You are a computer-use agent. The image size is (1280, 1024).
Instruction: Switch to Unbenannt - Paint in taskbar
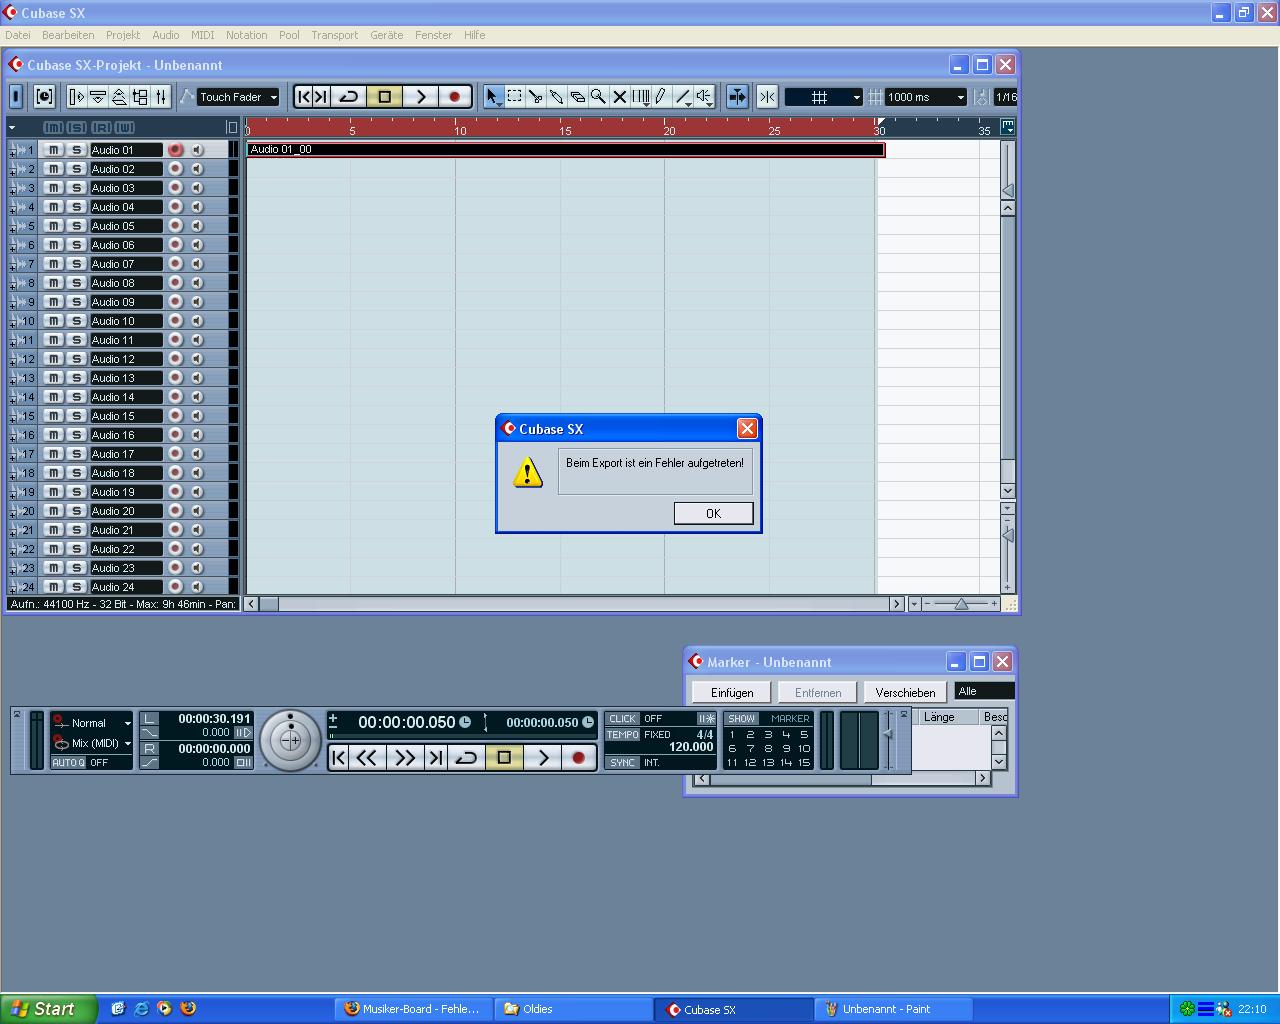[893, 1009]
